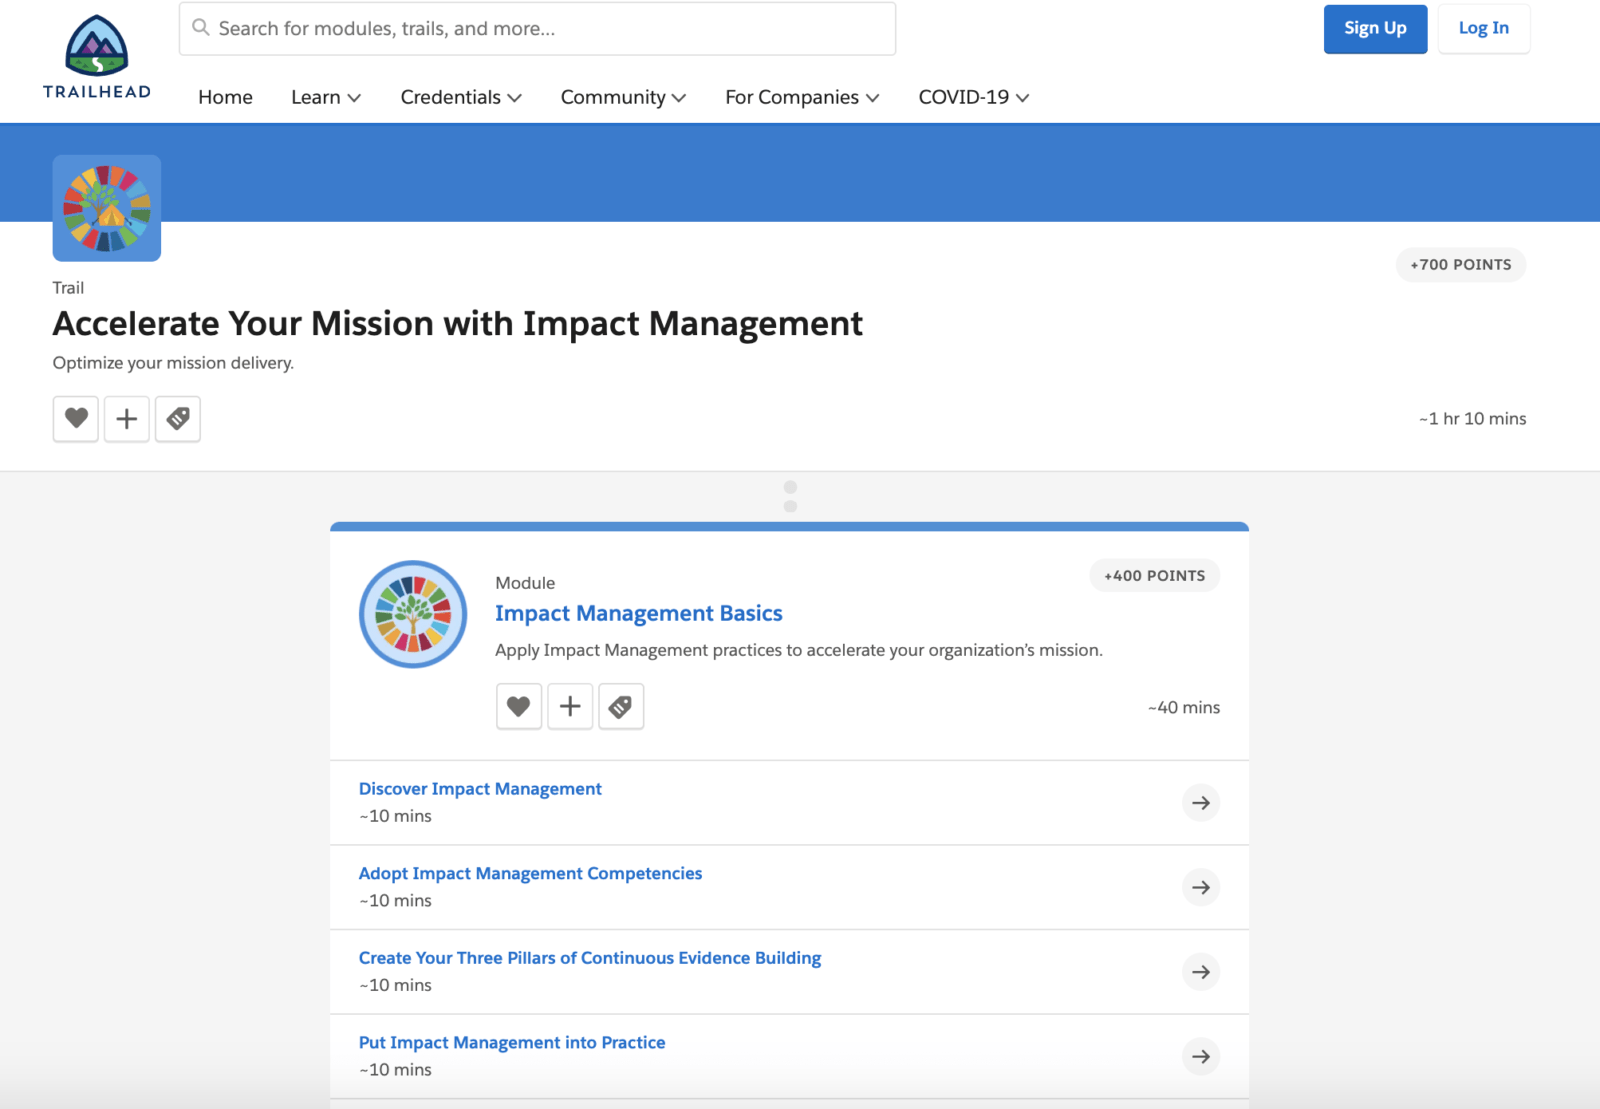Open Create Your Three Pillars of Continuous Evidence Building

tap(590, 958)
